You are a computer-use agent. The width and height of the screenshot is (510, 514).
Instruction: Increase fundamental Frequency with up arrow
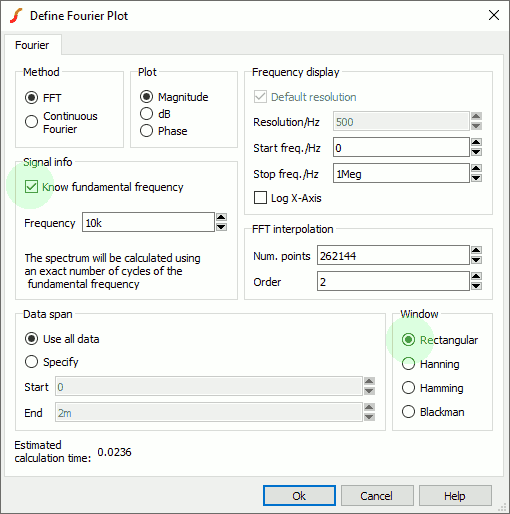[x=221, y=217]
